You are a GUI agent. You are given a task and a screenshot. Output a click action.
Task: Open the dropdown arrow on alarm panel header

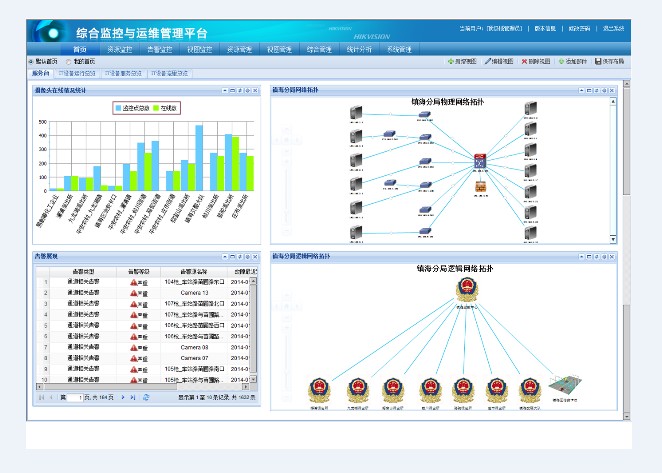tap(224, 257)
